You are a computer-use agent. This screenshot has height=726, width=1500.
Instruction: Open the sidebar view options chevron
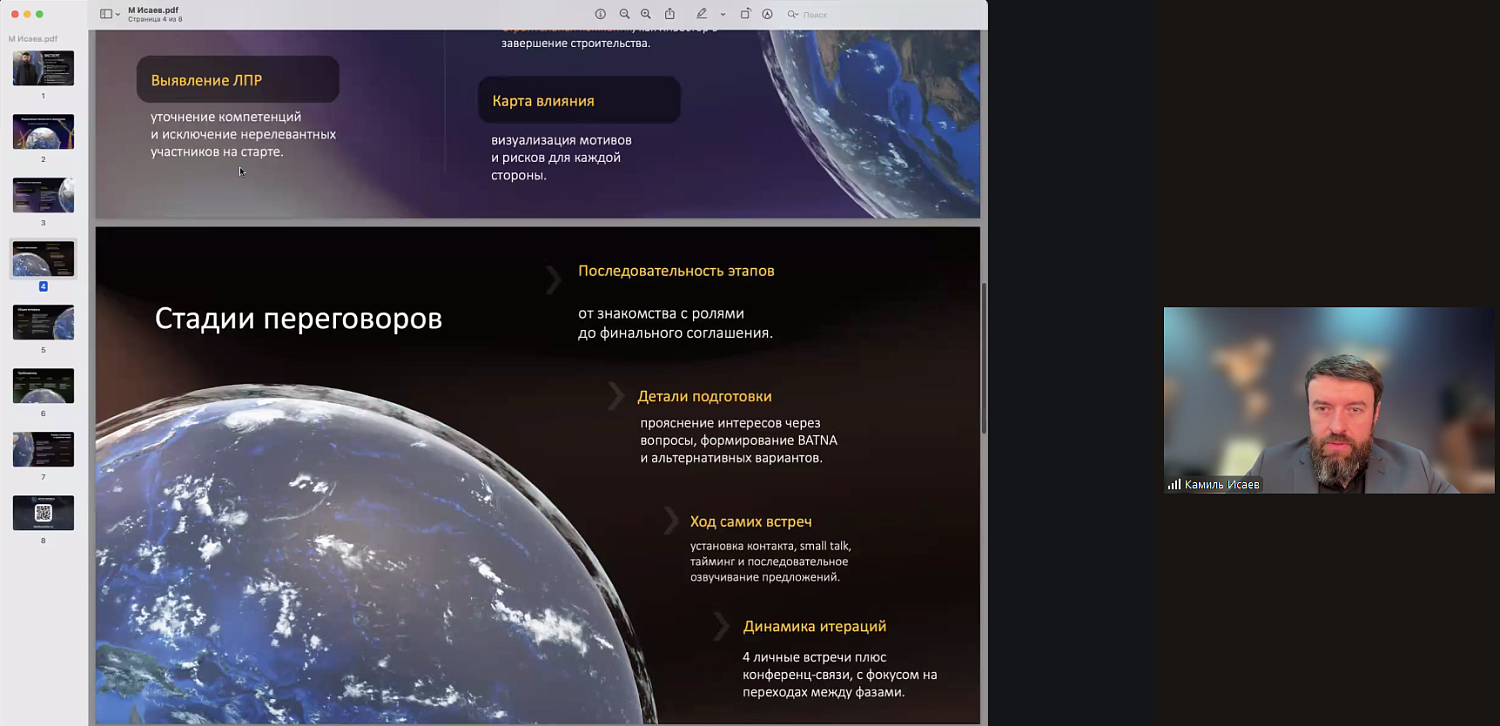tap(118, 14)
